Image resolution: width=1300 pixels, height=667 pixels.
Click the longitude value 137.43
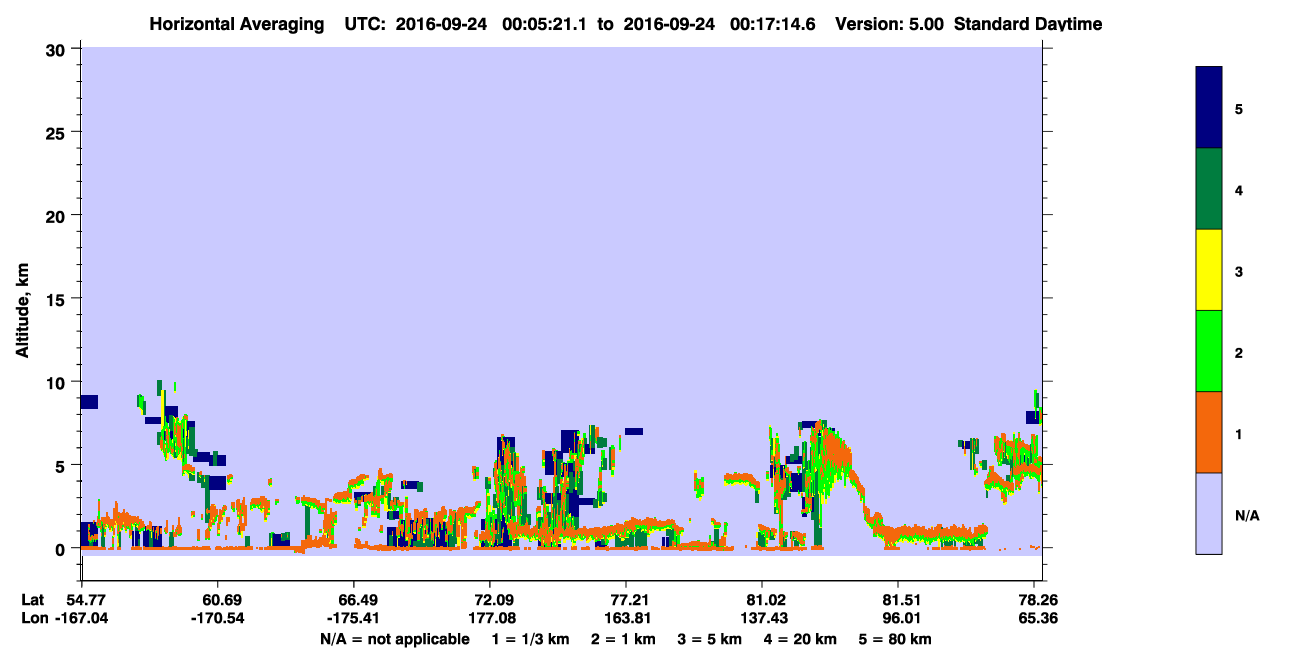point(762,618)
